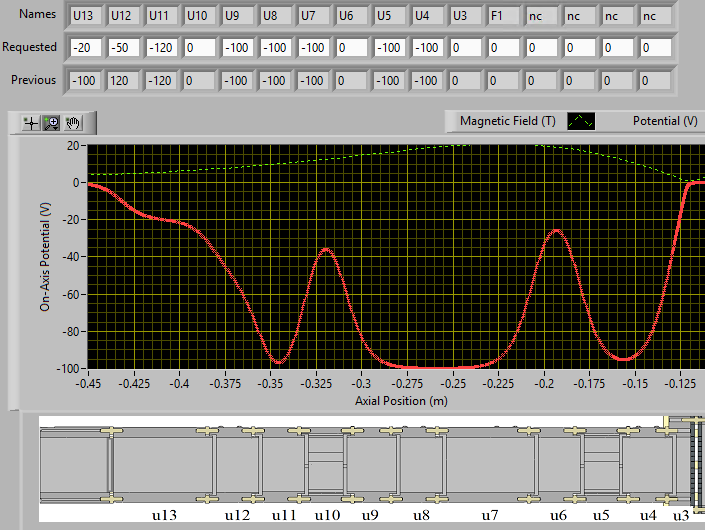This screenshot has width=705, height=530.
Task: Click Previous value for U13 (-100)
Action: (x=85, y=81)
